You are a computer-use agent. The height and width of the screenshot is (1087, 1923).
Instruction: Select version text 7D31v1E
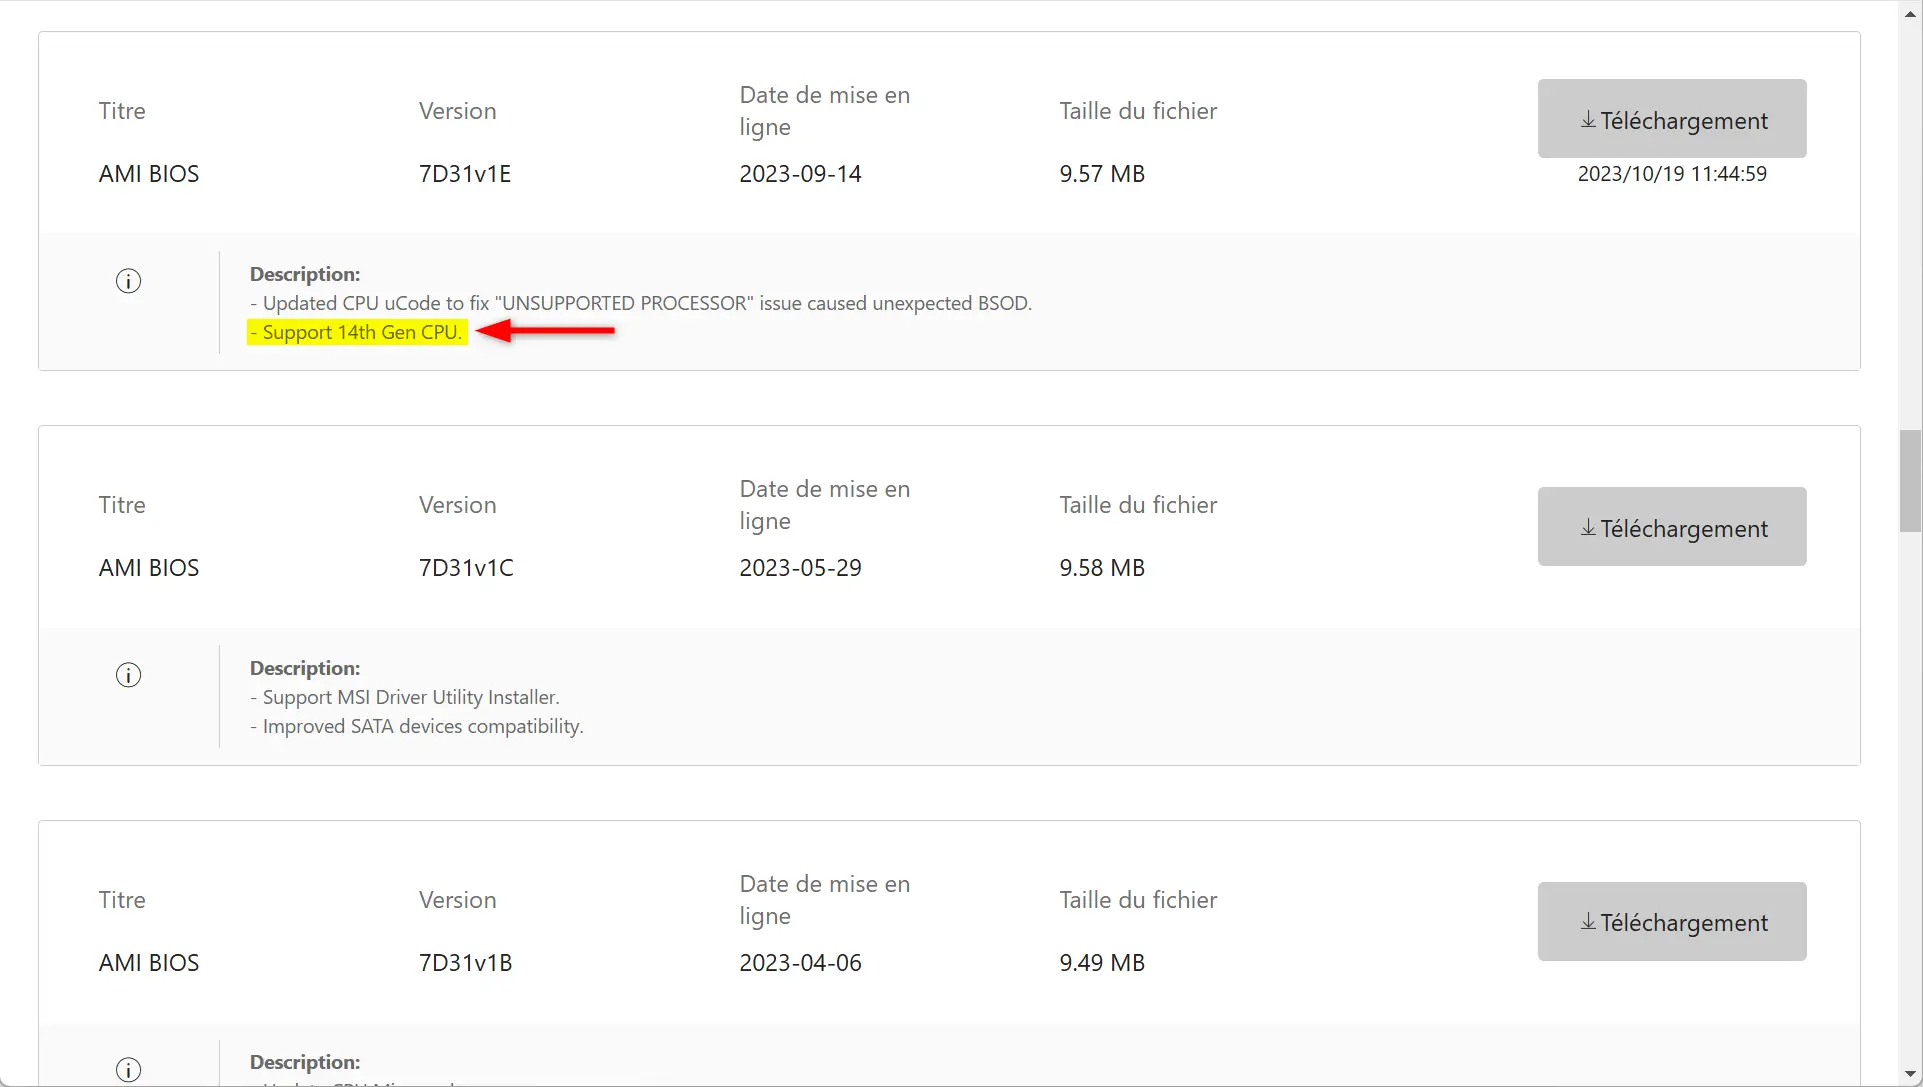pyautogui.click(x=465, y=174)
